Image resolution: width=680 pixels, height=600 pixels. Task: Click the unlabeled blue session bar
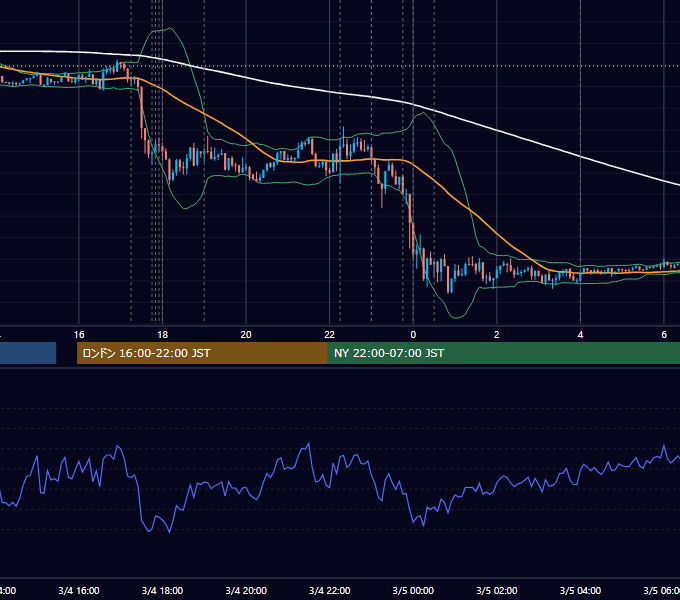[28, 353]
